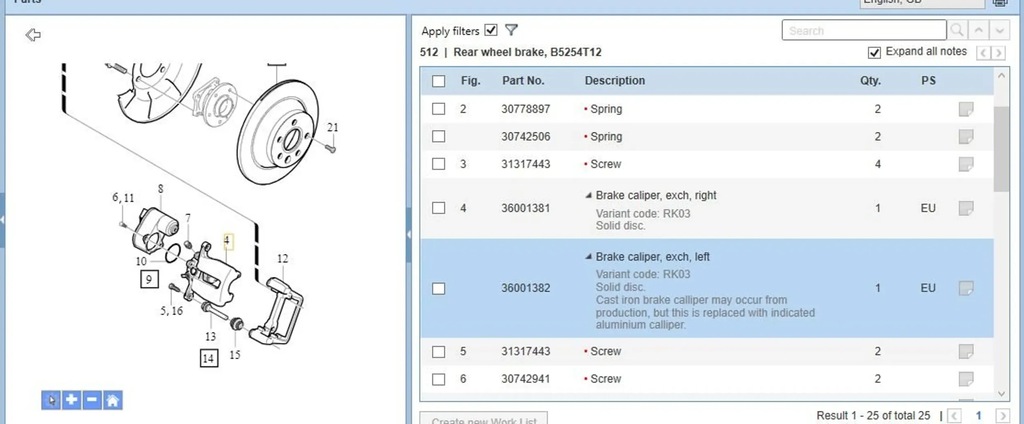
Task: Click inside the Search field
Action: pos(864,30)
